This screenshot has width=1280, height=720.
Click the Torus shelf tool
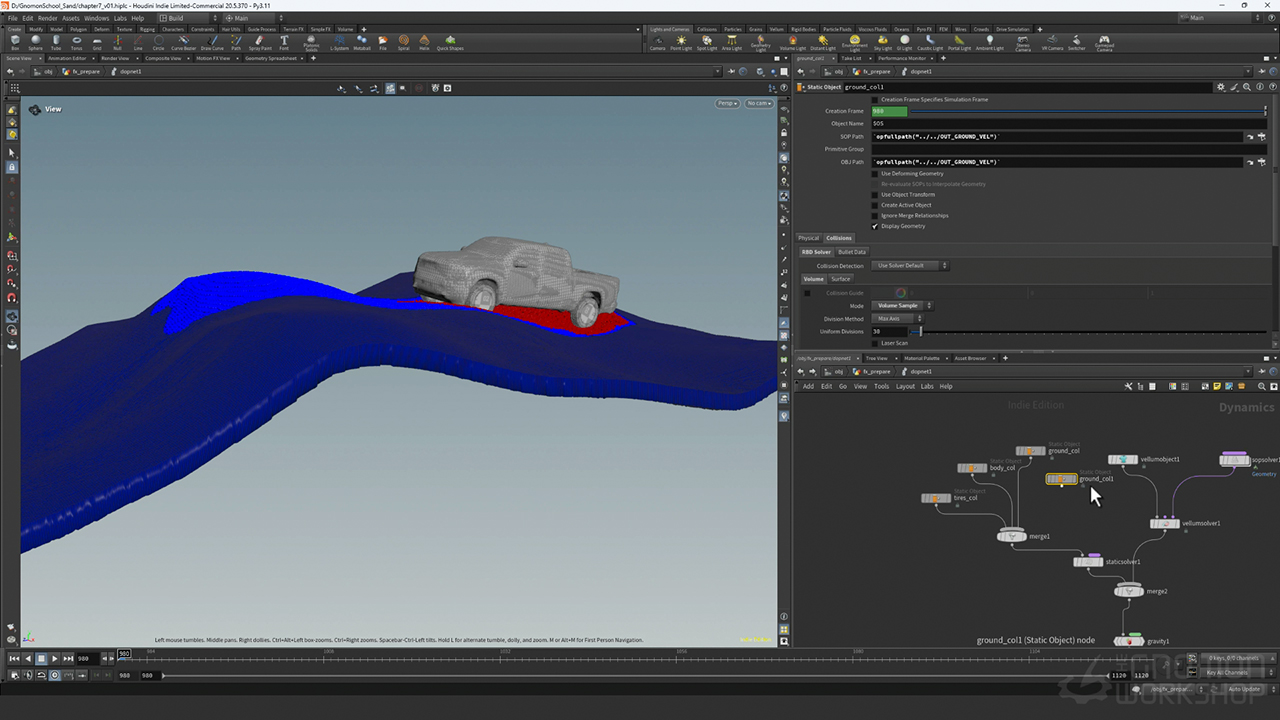(x=77, y=42)
